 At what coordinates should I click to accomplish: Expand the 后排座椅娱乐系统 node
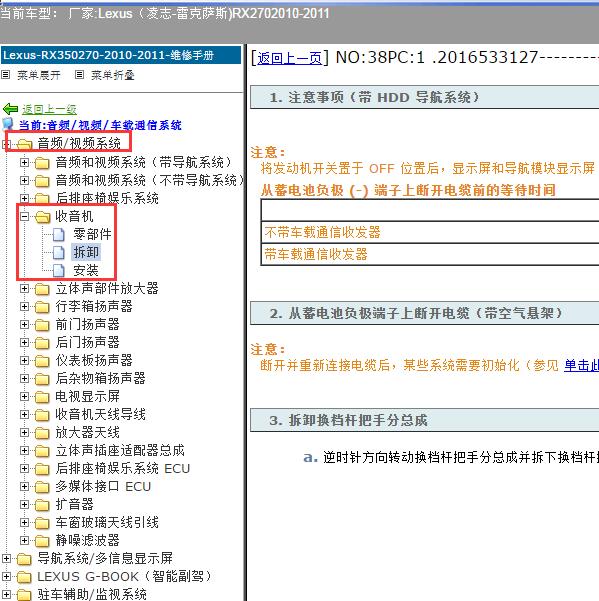tap(25, 198)
